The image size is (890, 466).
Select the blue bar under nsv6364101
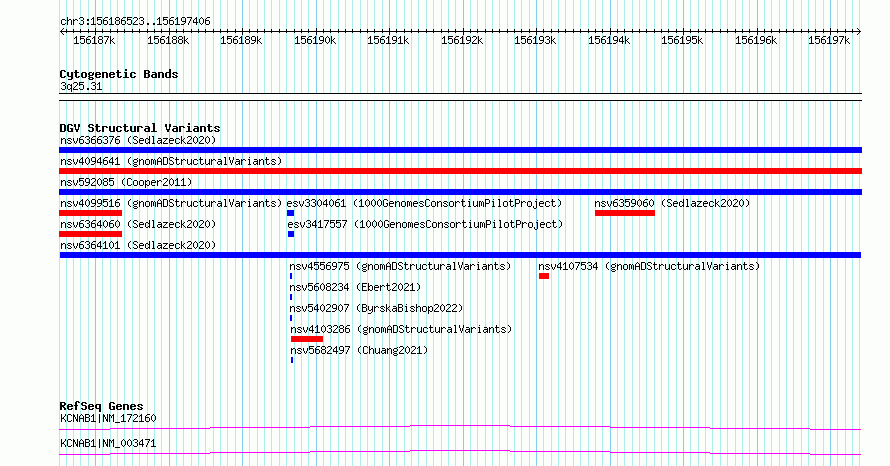460,255
